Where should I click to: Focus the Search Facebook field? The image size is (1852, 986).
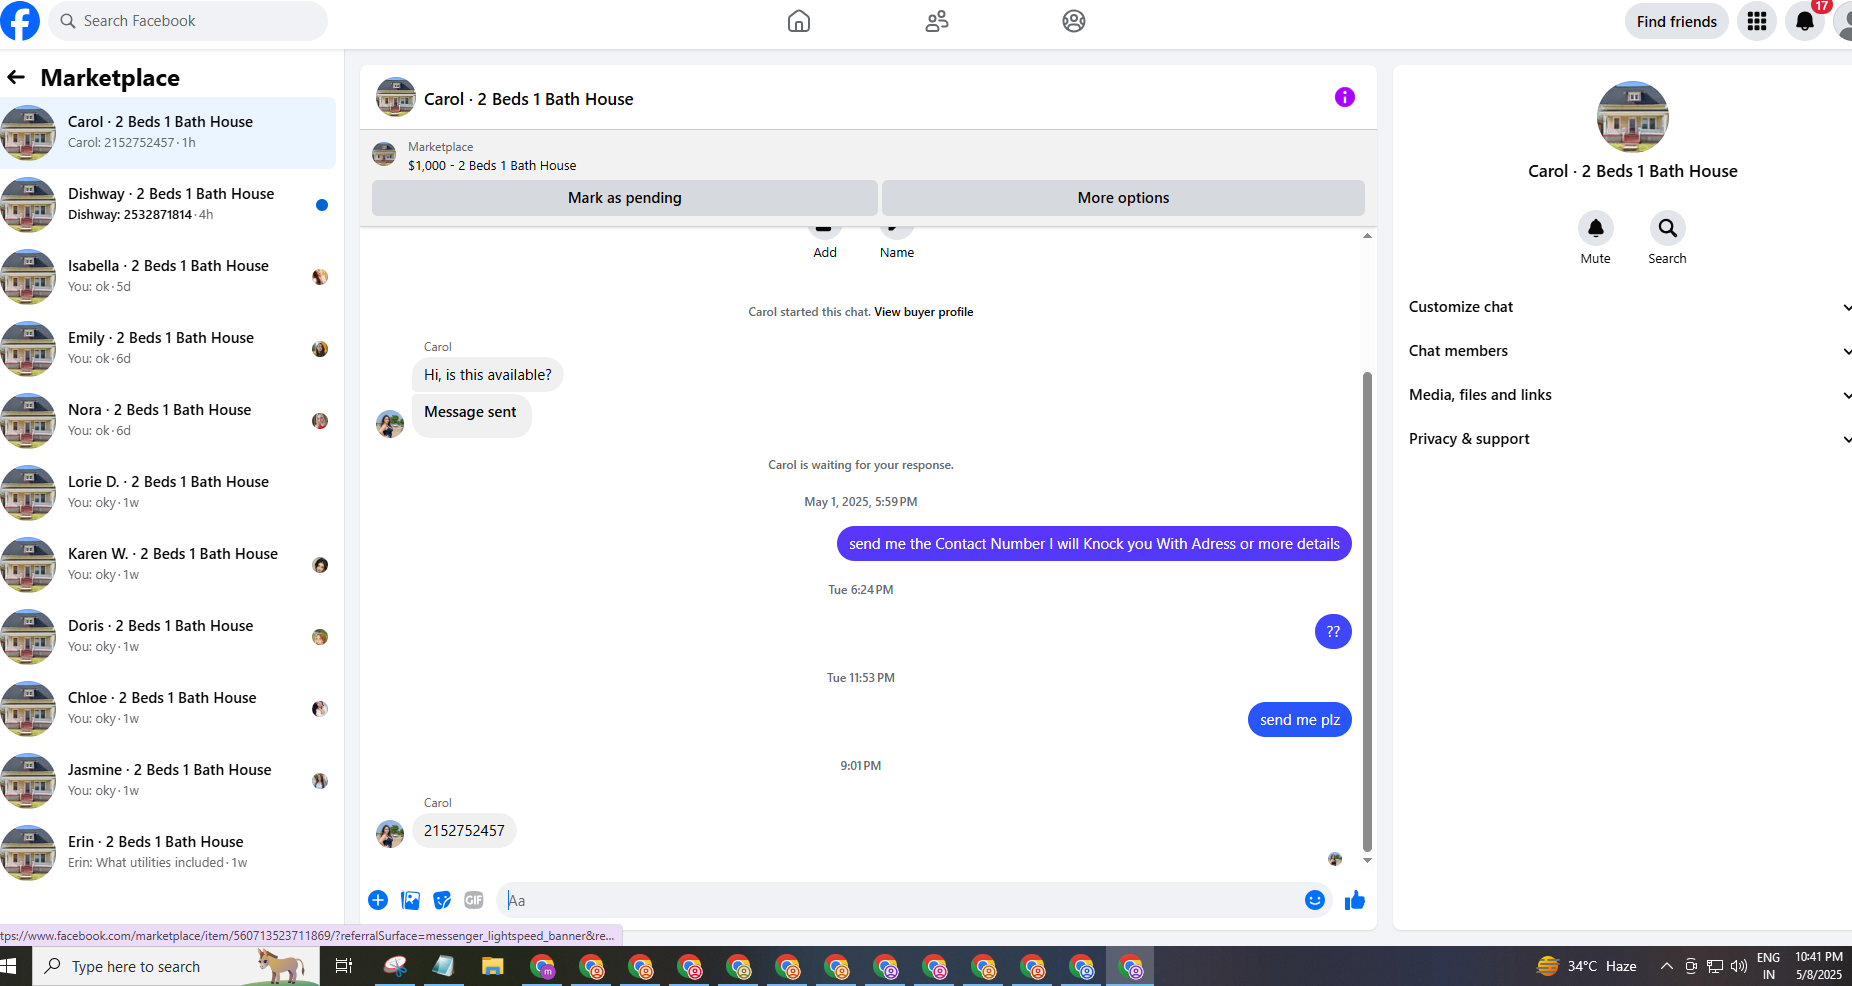[188, 21]
